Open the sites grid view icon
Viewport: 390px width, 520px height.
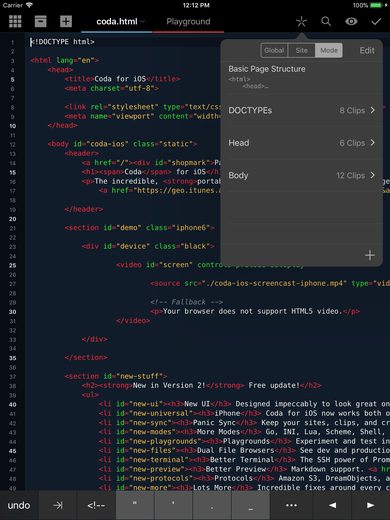(x=15, y=21)
